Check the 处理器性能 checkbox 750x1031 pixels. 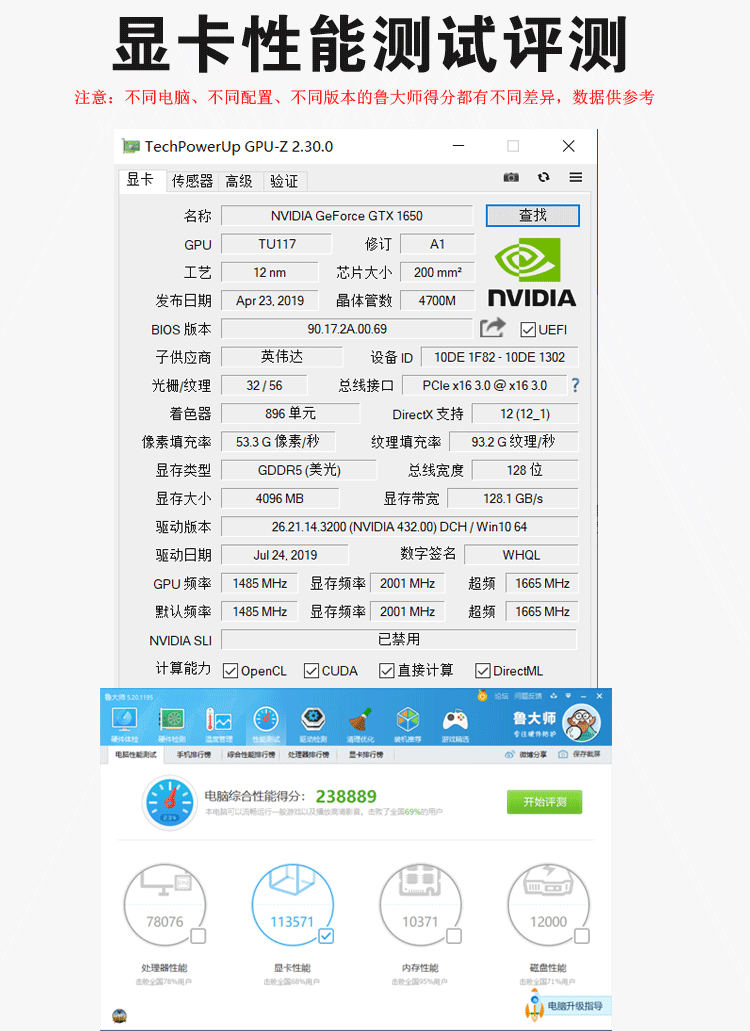click(x=198, y=936)
